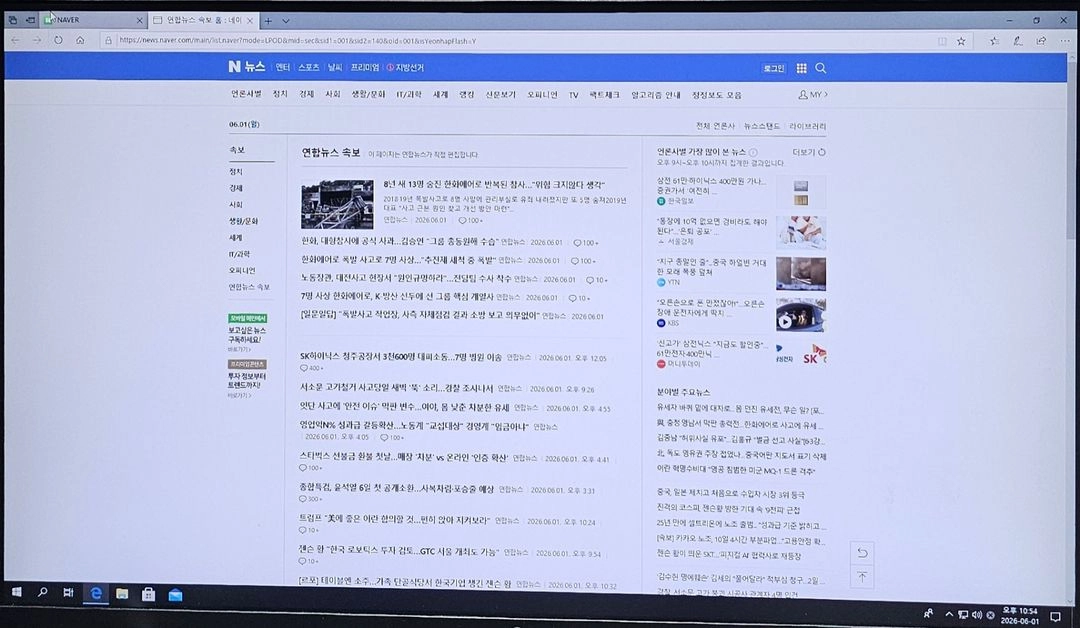Open the Naver search magnifier icon
This screenshot has height=628, width=1080.
[x=820, y=68]
